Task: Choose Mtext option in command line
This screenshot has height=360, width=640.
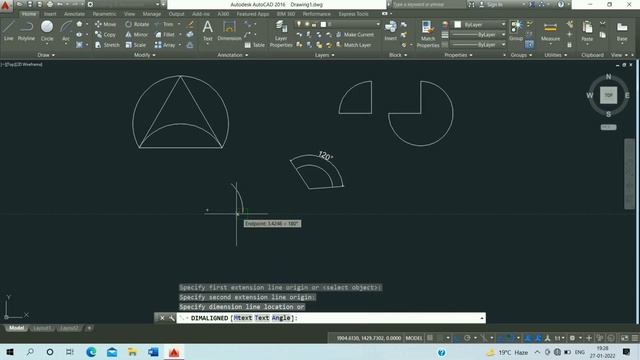Action: (x=242, y=318)
